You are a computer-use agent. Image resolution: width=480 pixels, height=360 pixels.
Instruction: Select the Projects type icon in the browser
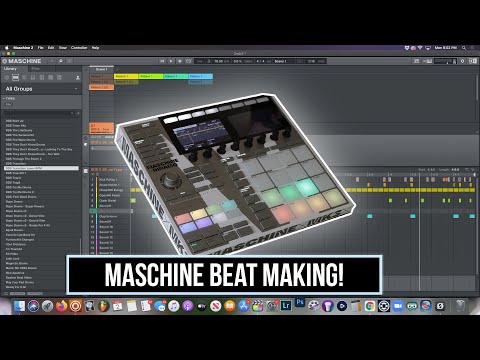pyautogui.click(x=7, y=77)
